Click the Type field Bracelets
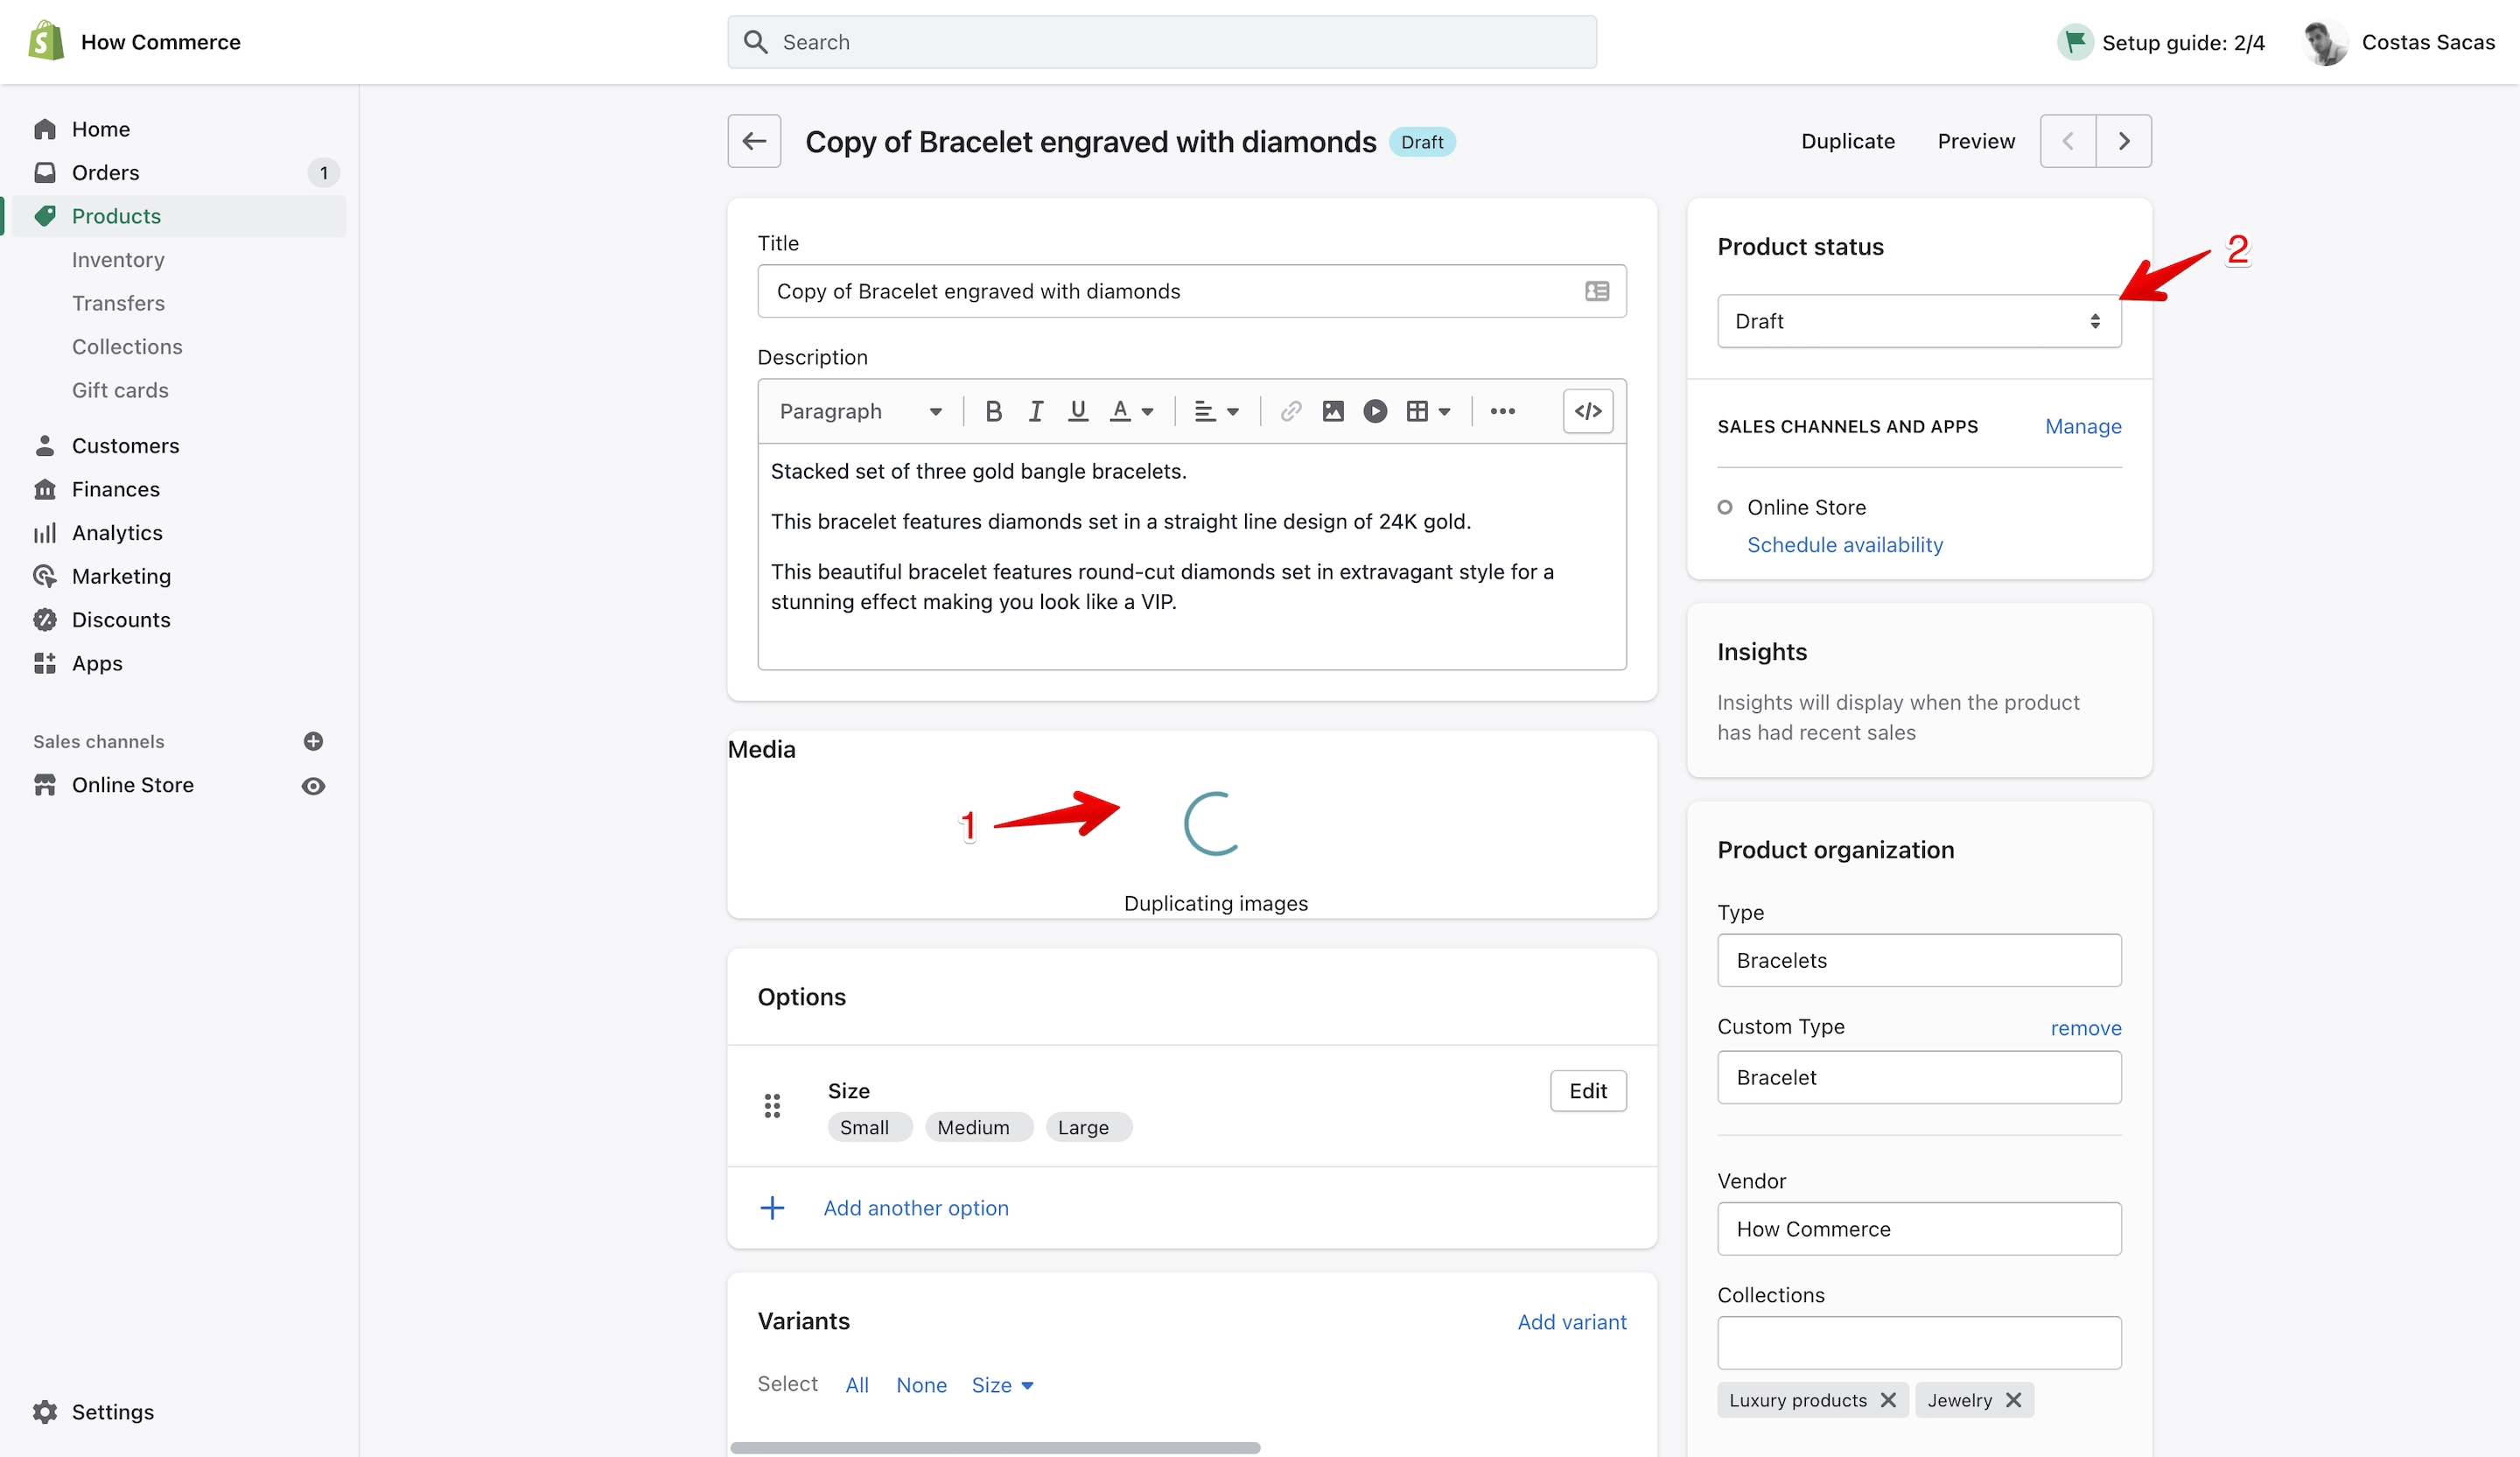The width and height of the screenshot is (2520, 1457). pyautogui.click(x=1918, y=959)
